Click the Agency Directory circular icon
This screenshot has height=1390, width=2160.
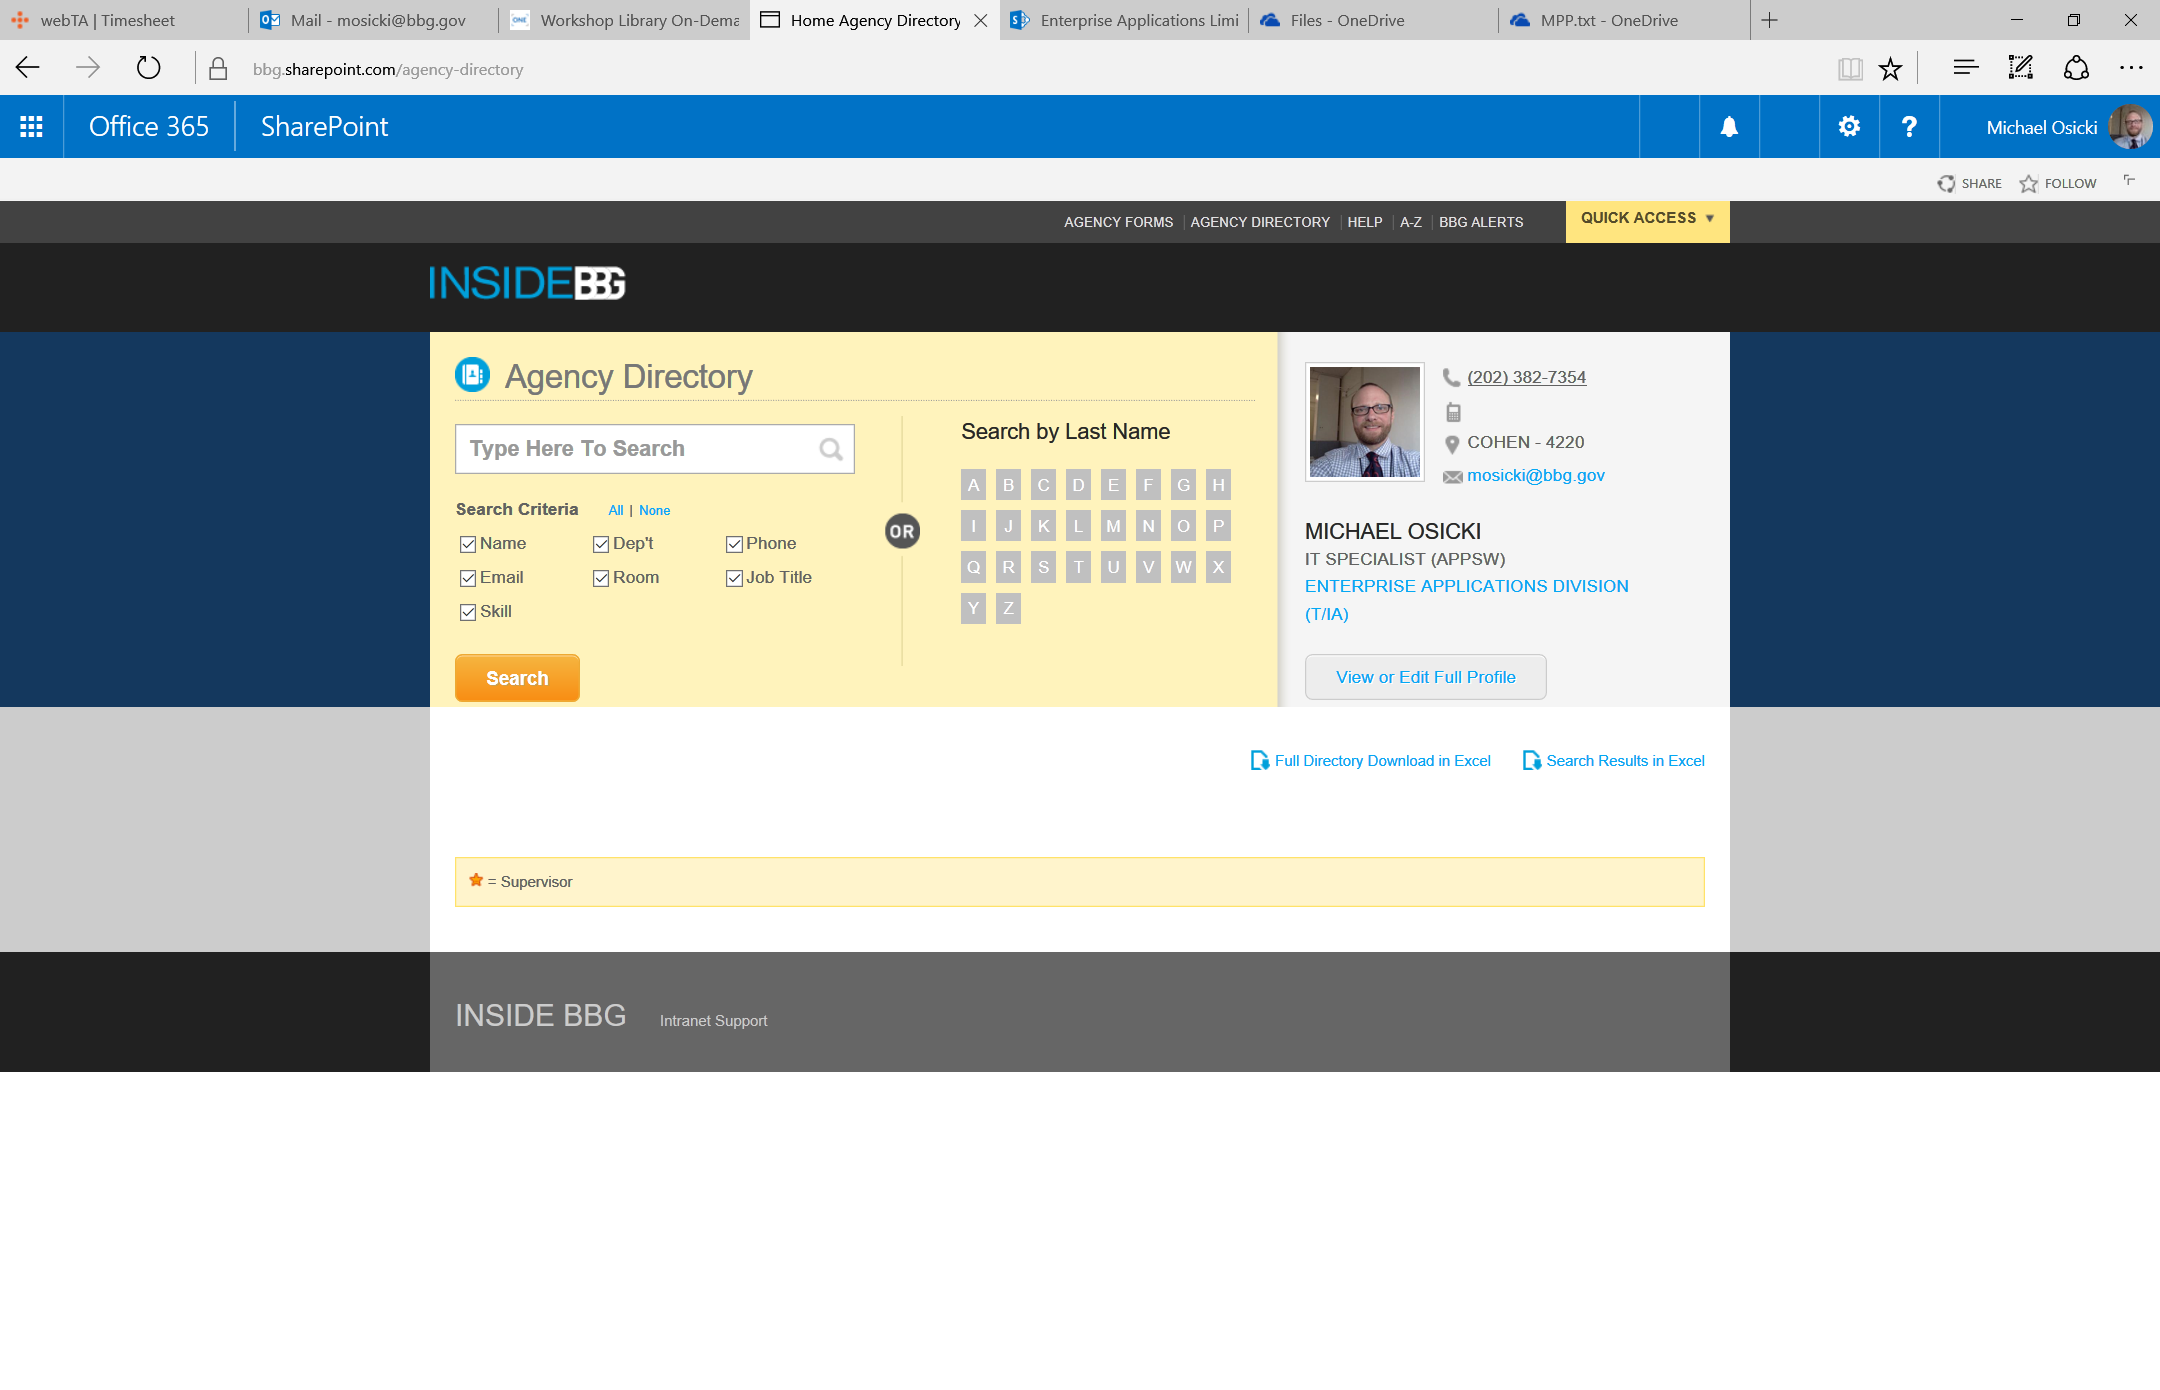coord(472,375)
